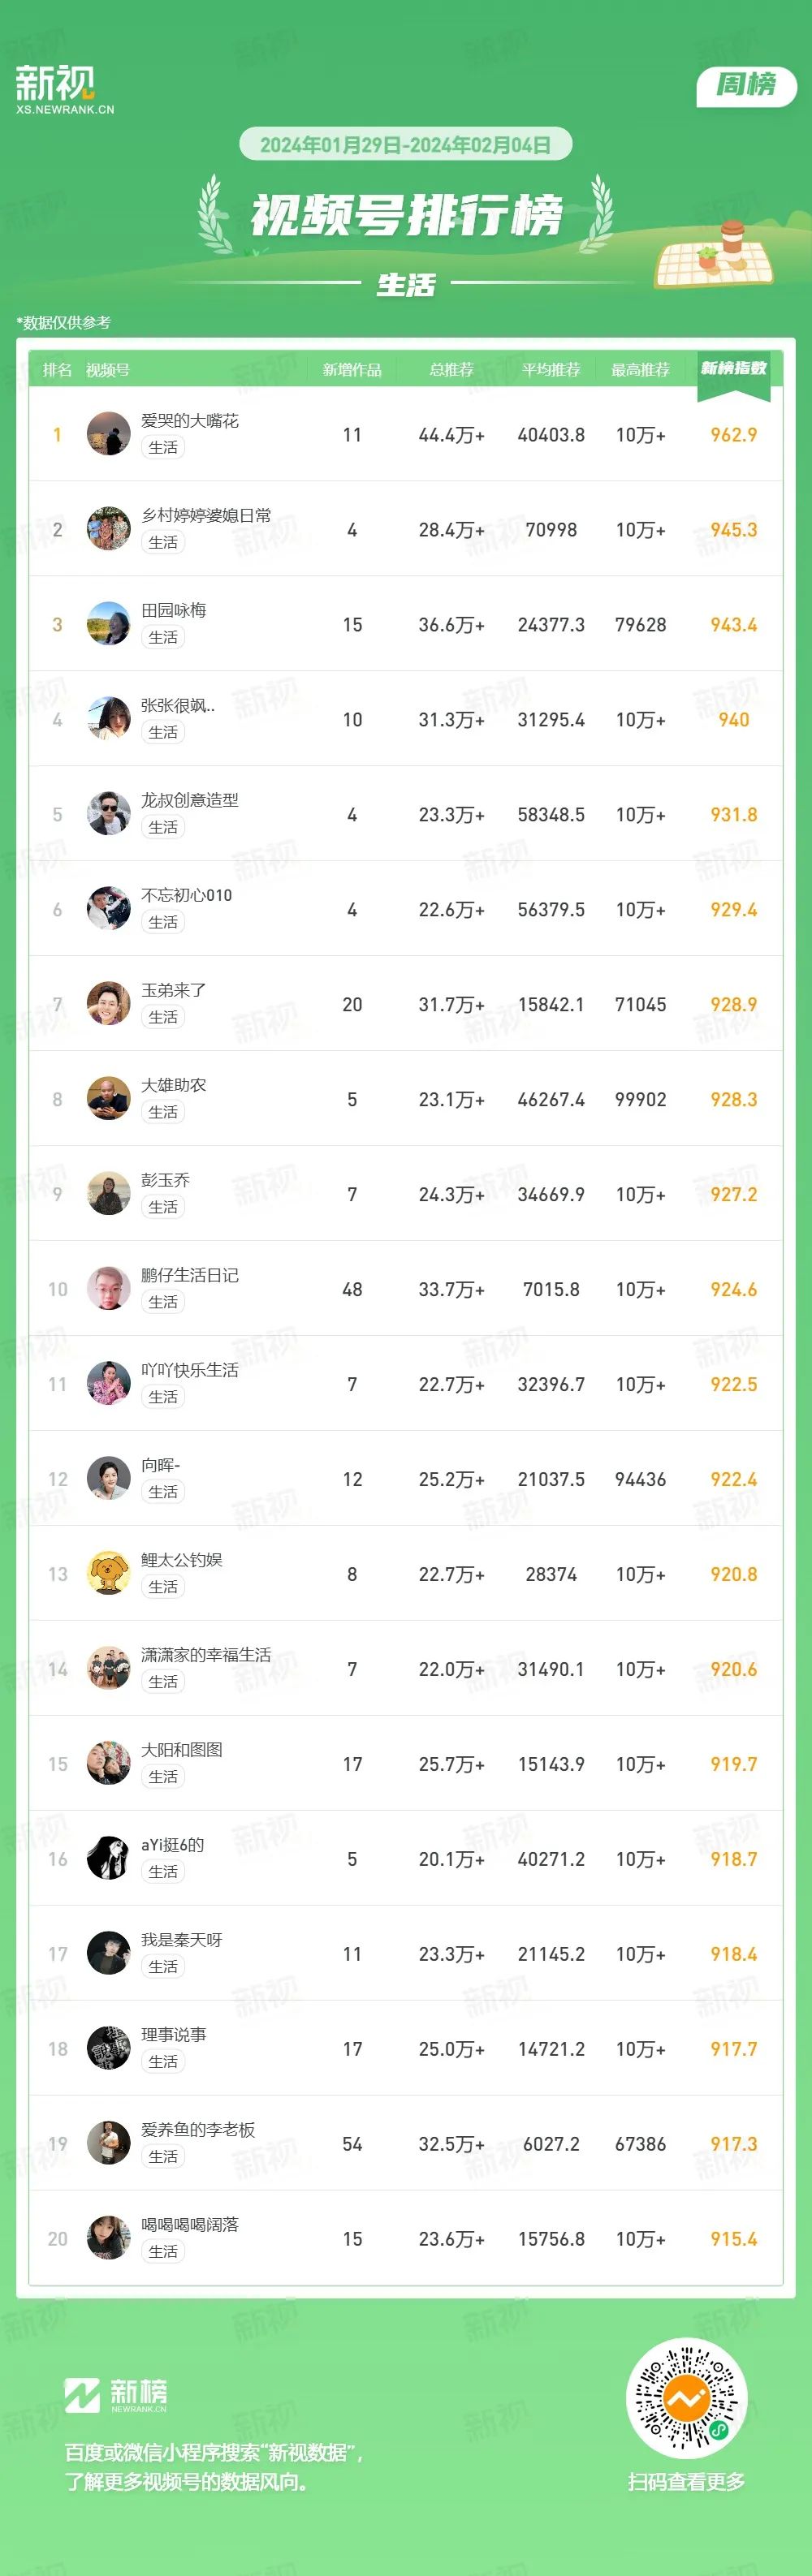Open the account name 爱养鱼的李老板
812x2576 pixels.
click(198, 2129)
